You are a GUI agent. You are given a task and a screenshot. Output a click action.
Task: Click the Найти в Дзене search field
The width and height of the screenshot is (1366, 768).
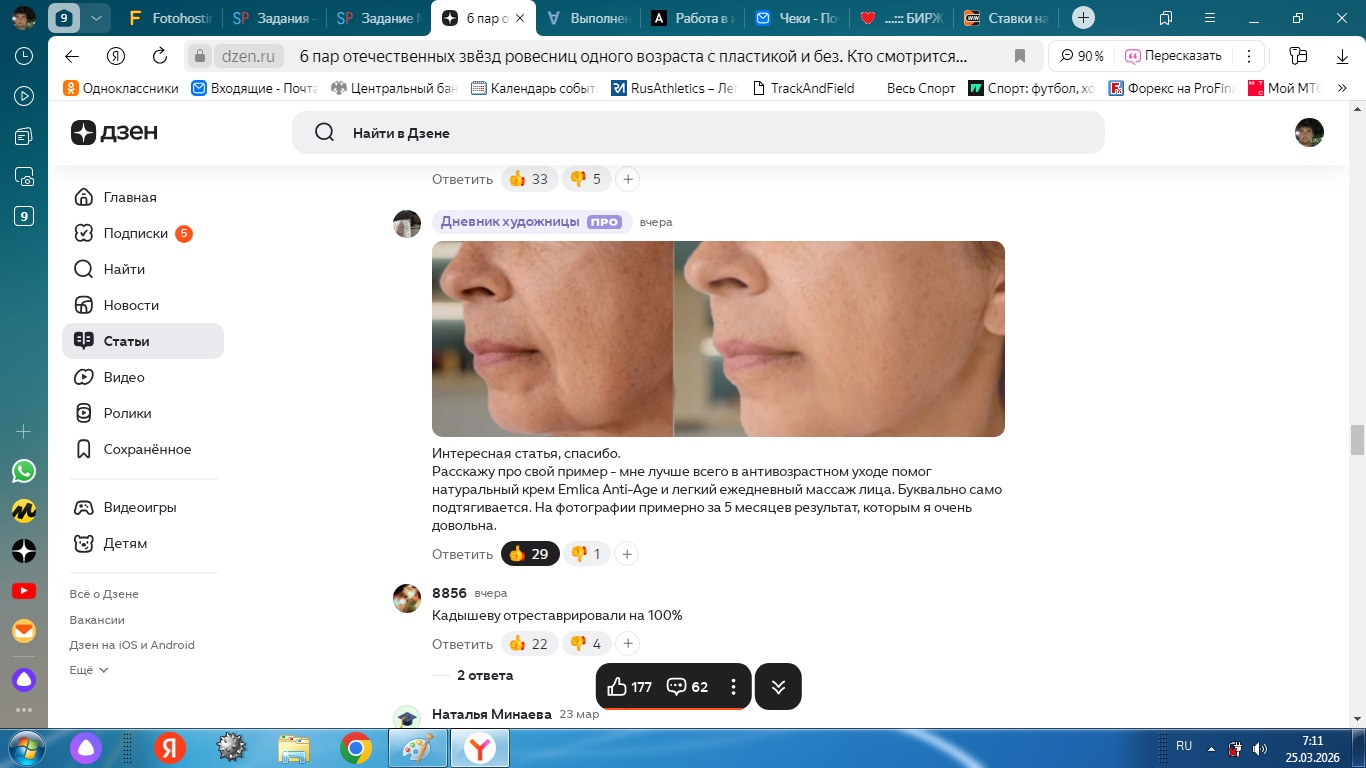(x=698, y=132)
